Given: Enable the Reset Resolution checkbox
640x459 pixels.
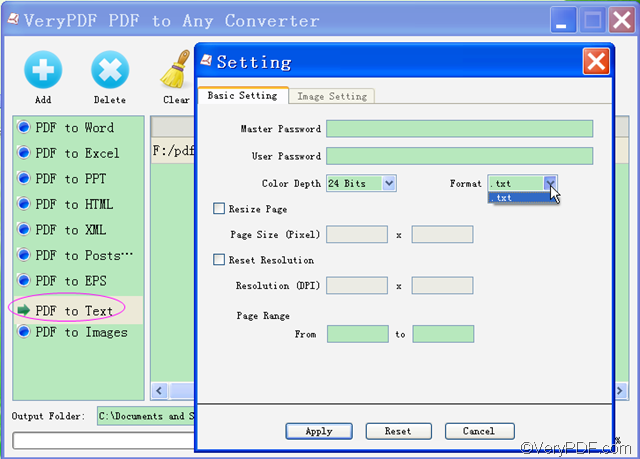Looking at the screenshot, I should pyautogui.click(x=219, y=259).
